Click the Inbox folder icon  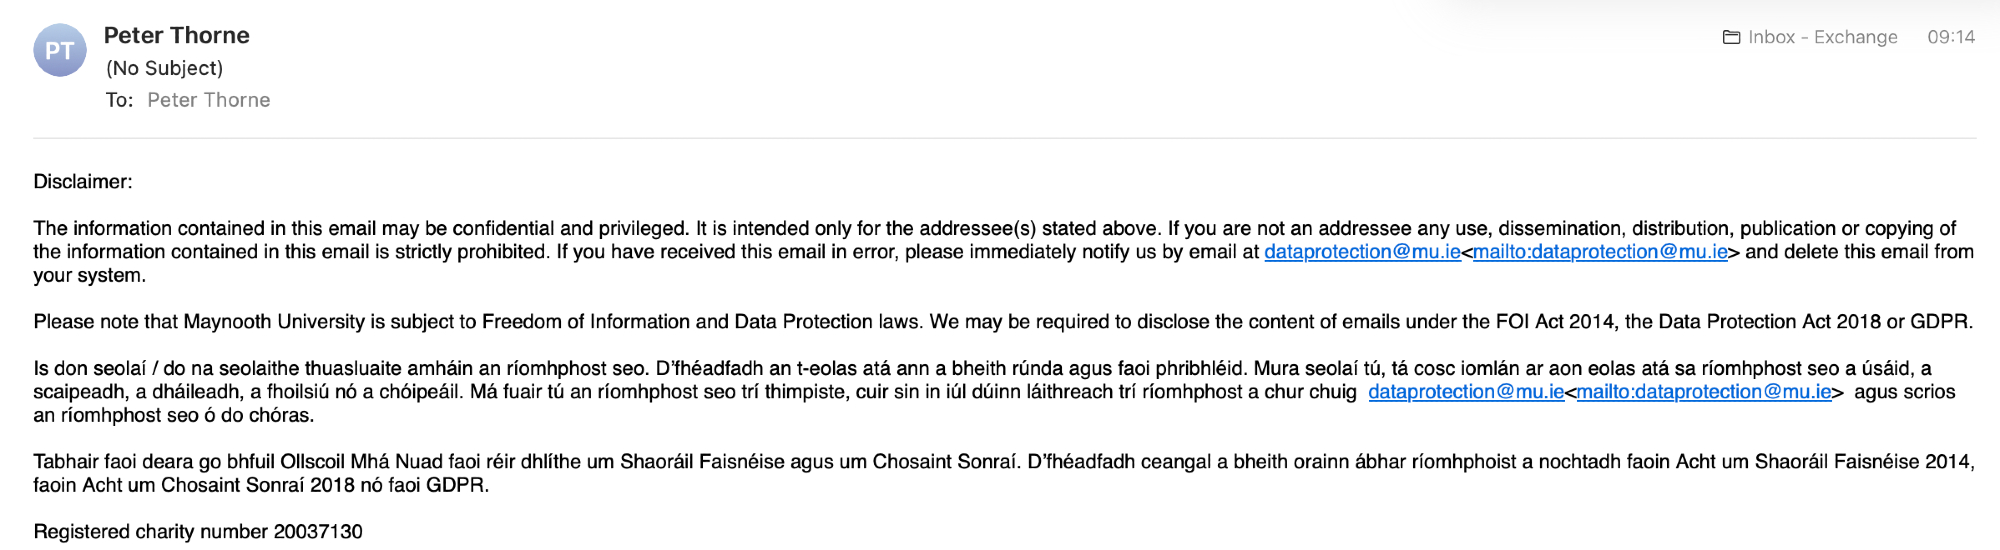[x=1731, y=37]
